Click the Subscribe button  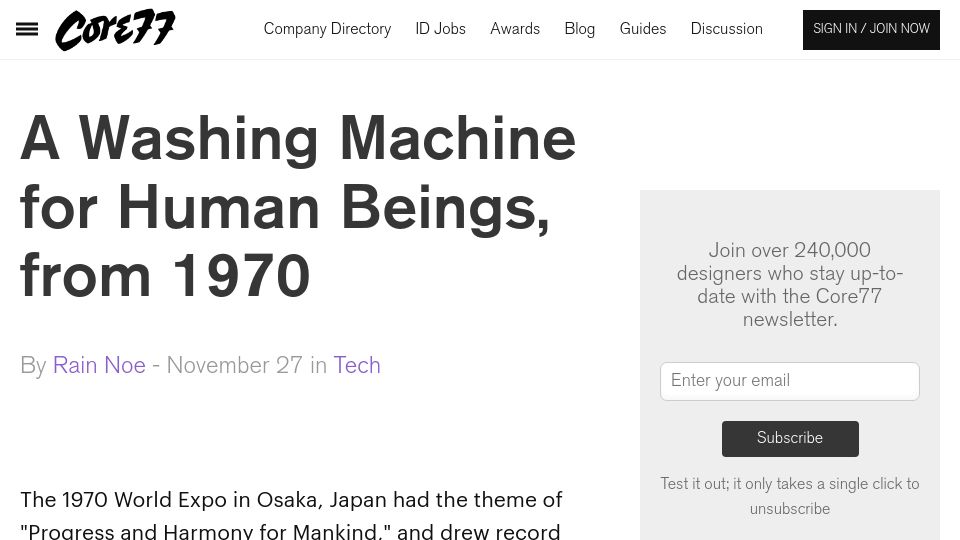[x=790, y=438]
